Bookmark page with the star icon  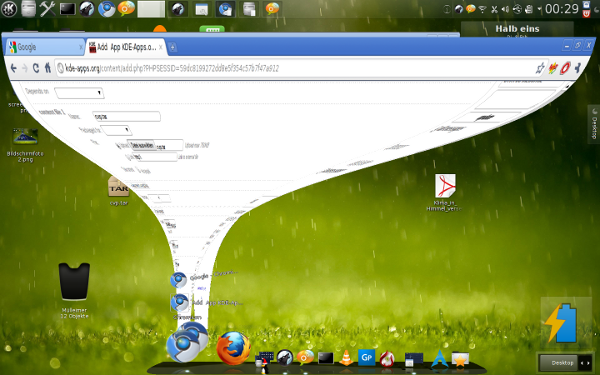pos(540,68)
